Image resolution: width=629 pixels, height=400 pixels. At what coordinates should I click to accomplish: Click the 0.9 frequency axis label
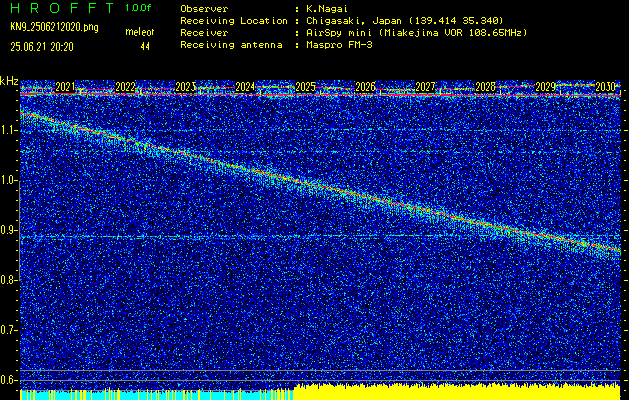(x=9, y=230)
